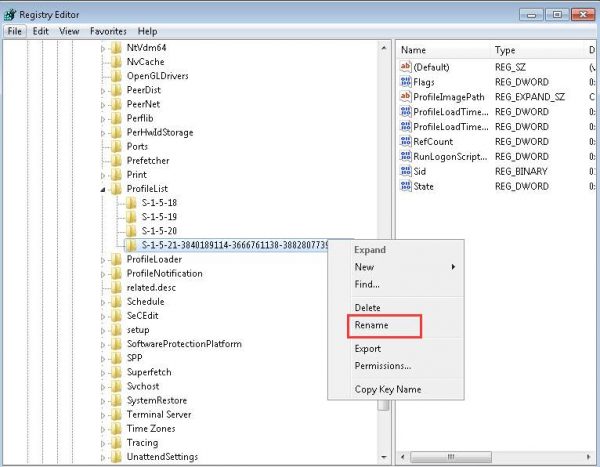
Task: Expand the PerHwIdStorage tree node
Action: point(103,133)
